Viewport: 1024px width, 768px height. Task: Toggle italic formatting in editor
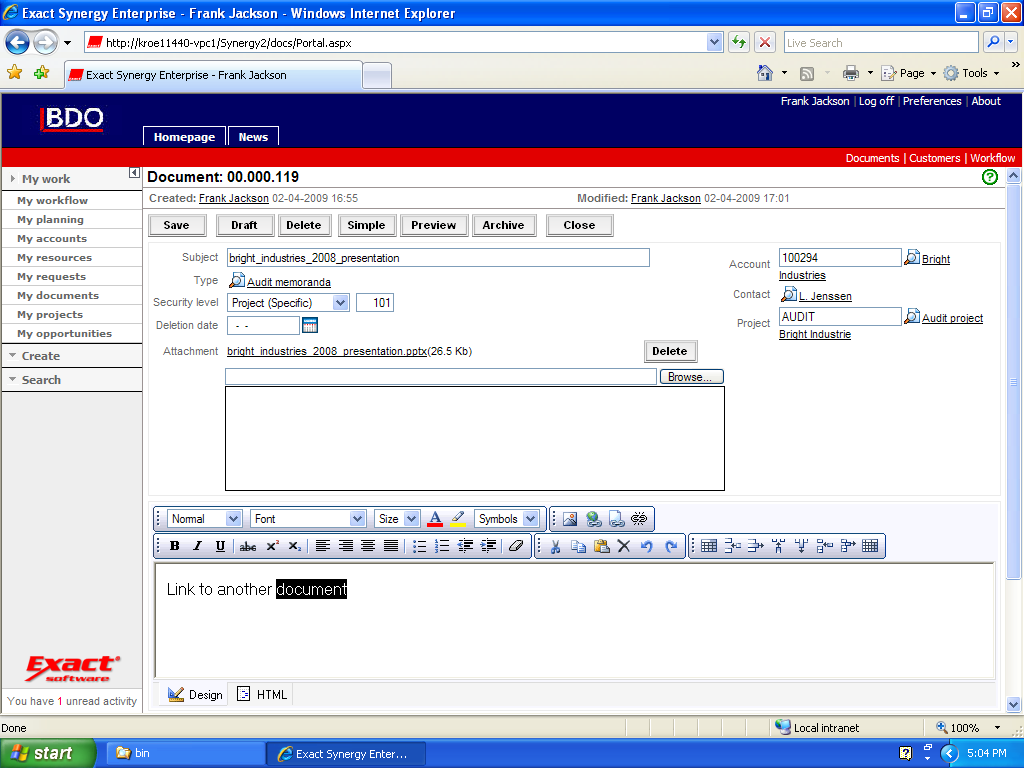(197, 546)
